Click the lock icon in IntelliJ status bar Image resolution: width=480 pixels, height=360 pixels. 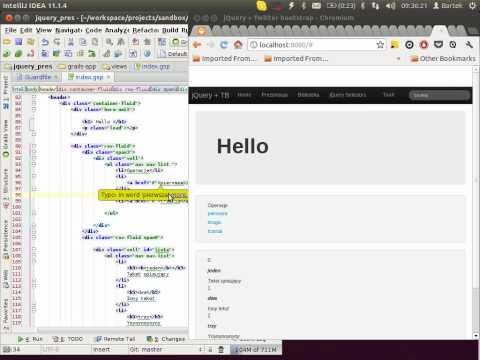pyautogui.click(x=210, y=349)
